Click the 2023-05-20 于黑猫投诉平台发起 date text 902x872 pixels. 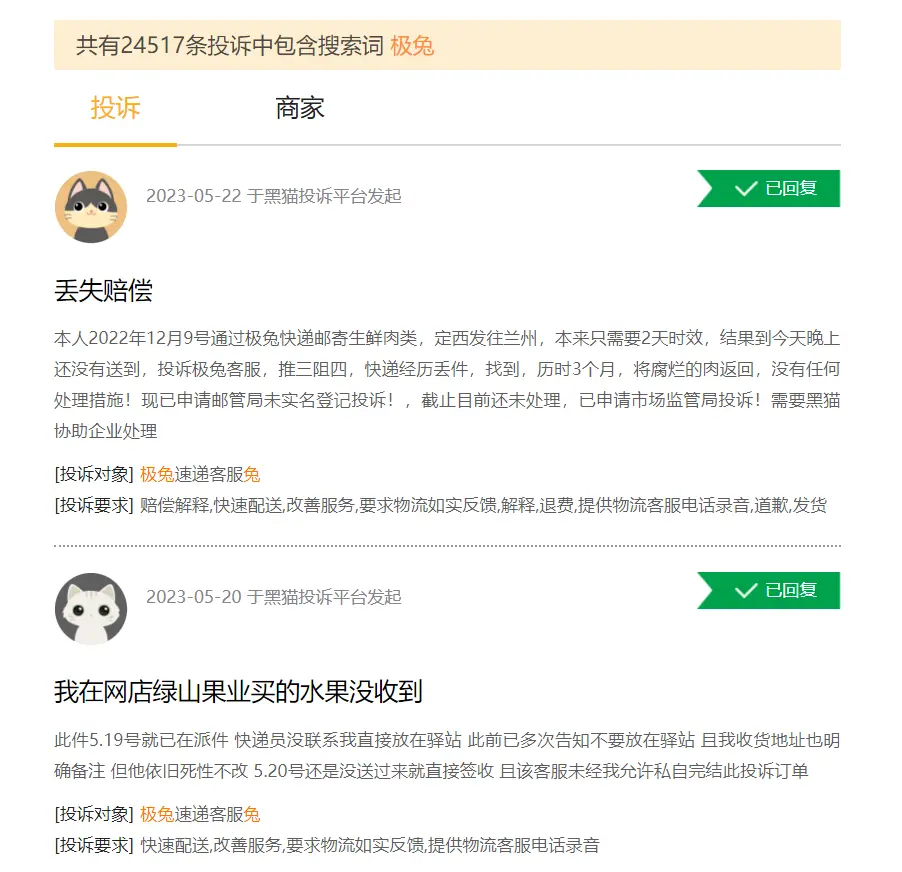click(274, 597)
